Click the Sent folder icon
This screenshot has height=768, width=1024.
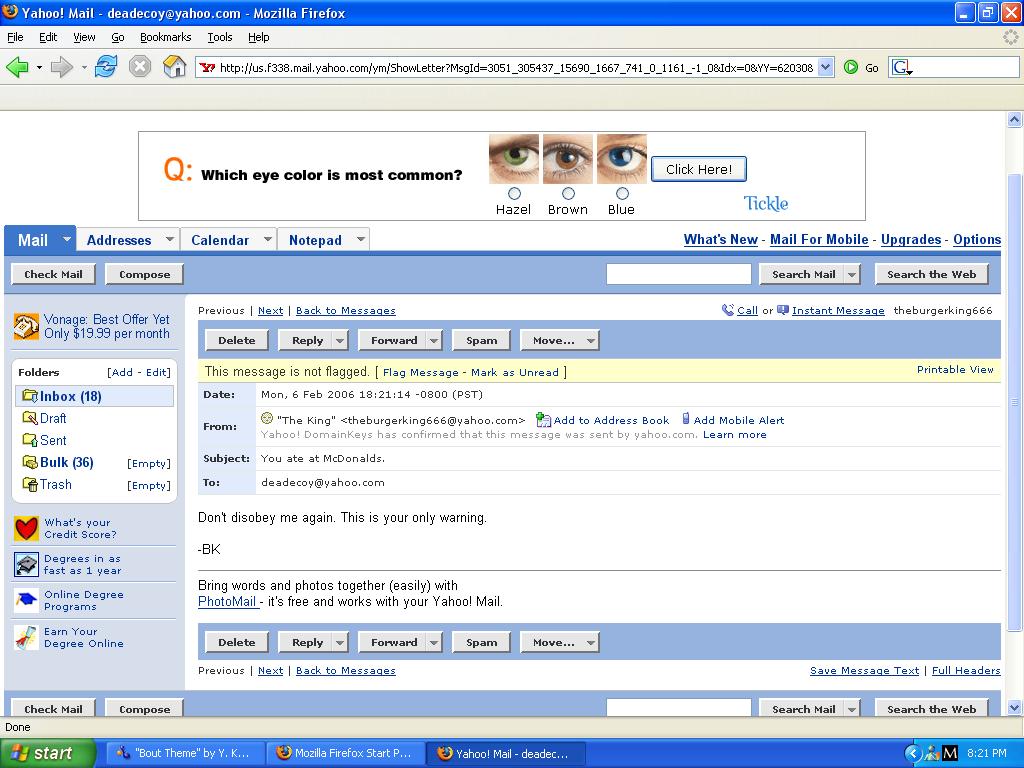click(x=30, y=440)
